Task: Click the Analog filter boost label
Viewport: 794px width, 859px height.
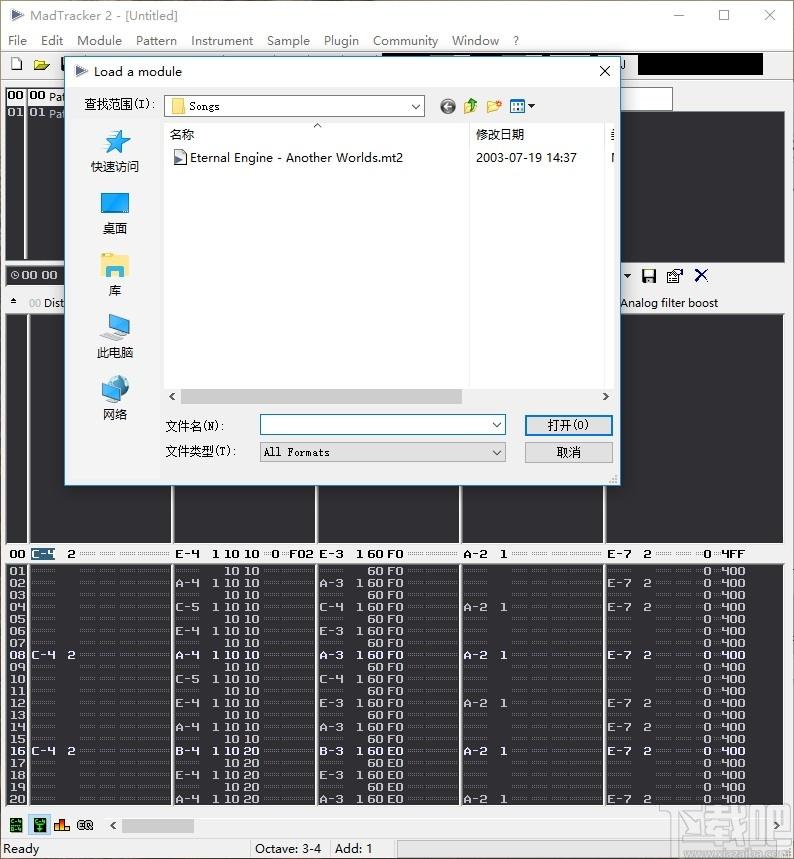Action: point(669,303)
